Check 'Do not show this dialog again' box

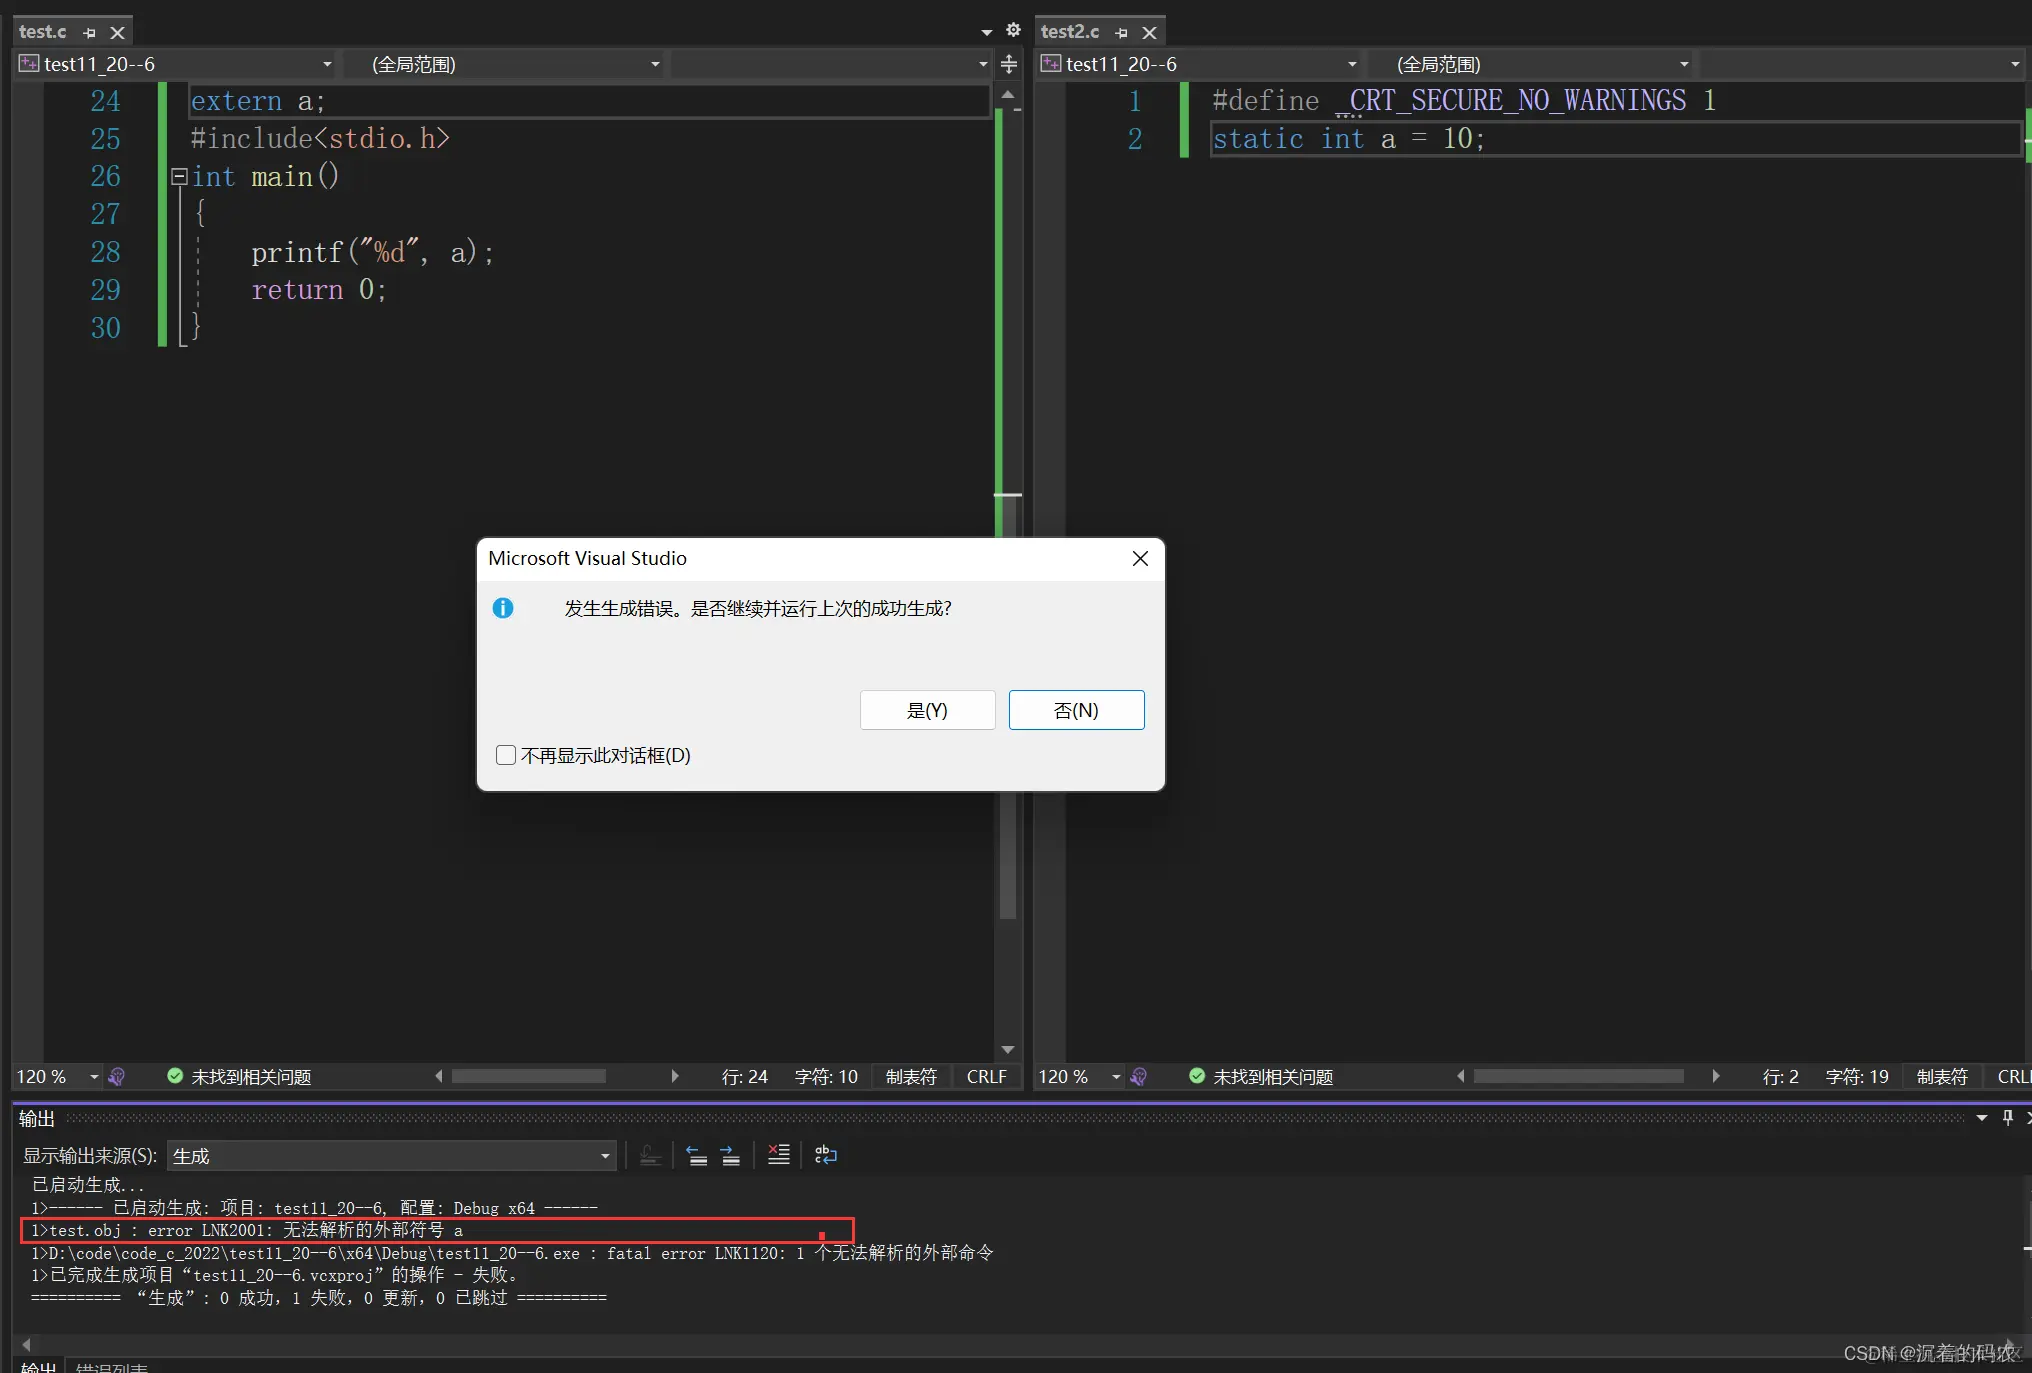tap(506, 755)
